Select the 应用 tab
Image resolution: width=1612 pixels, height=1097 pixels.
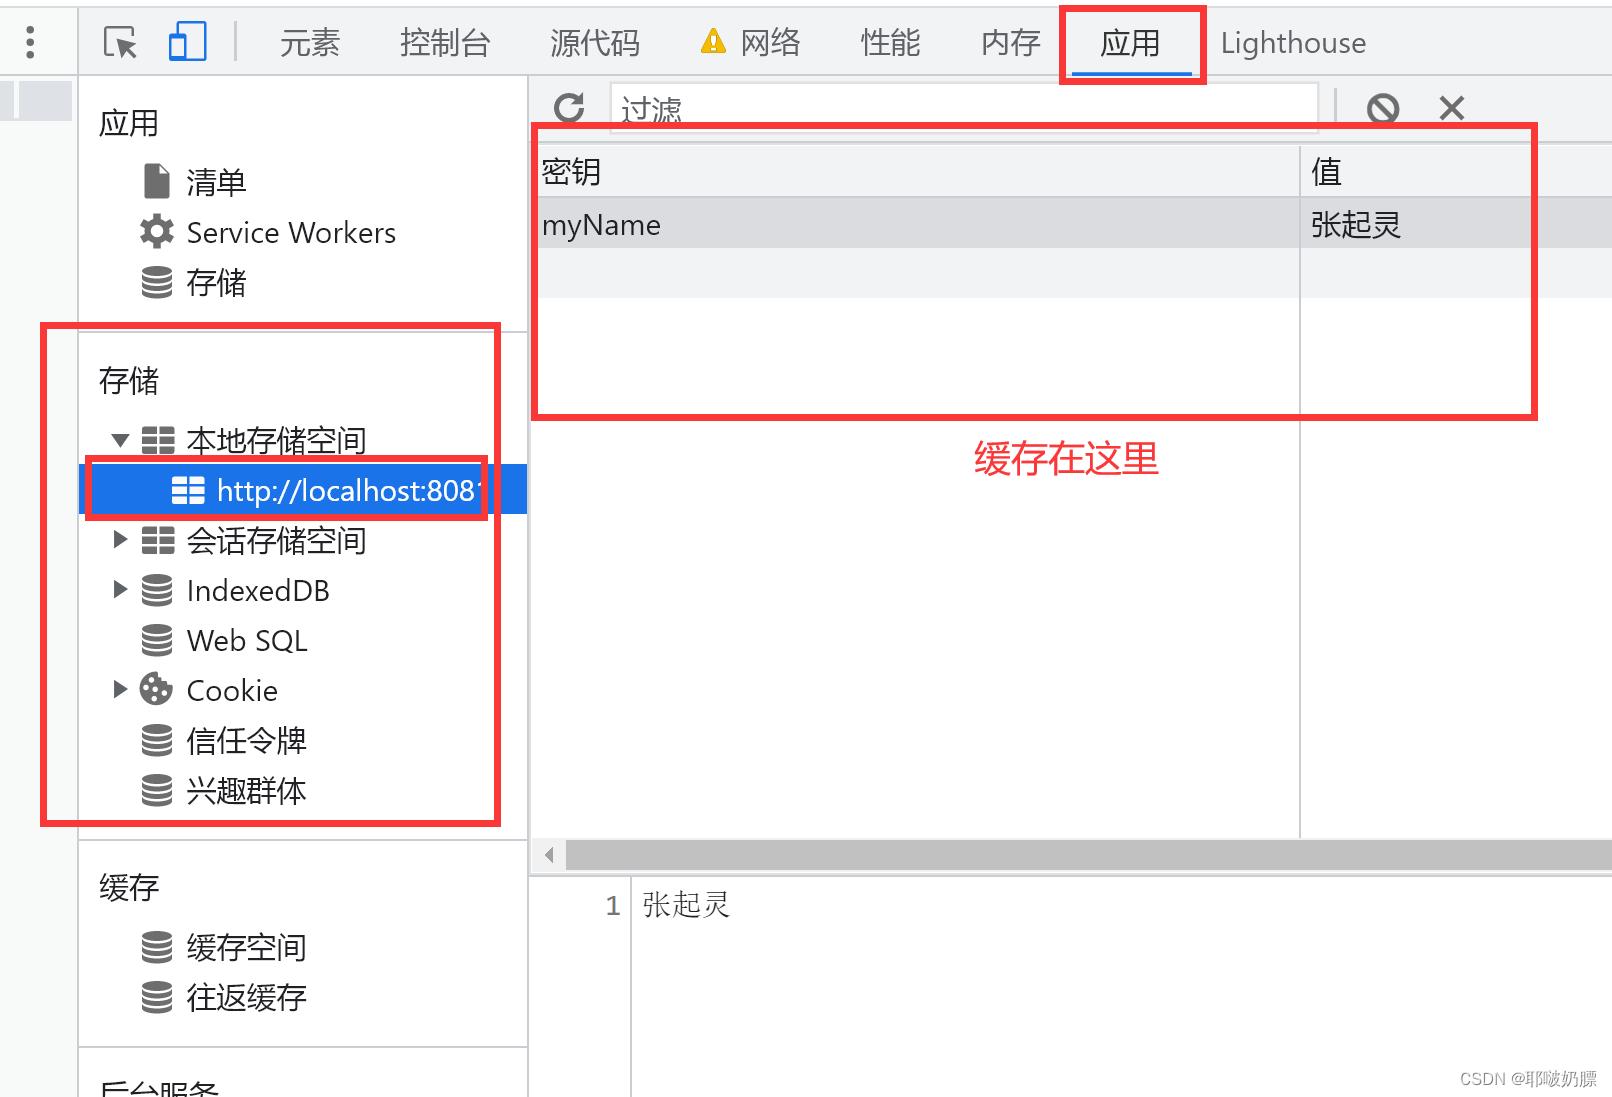tap(1131, 43)
